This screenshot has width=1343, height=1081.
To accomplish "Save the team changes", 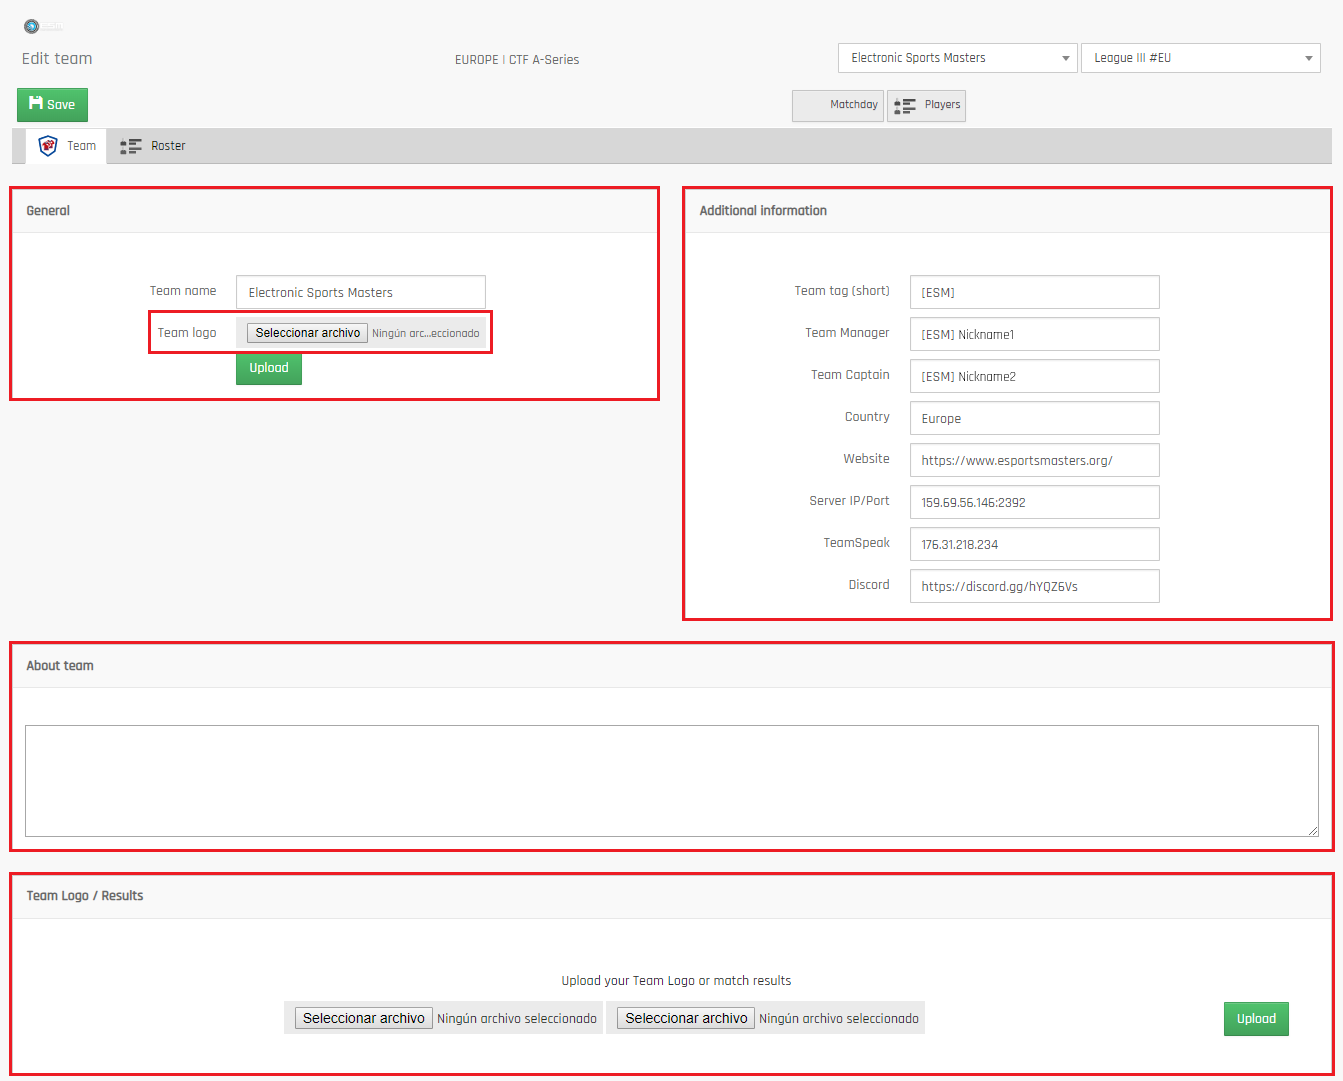I will coord(52,104).
